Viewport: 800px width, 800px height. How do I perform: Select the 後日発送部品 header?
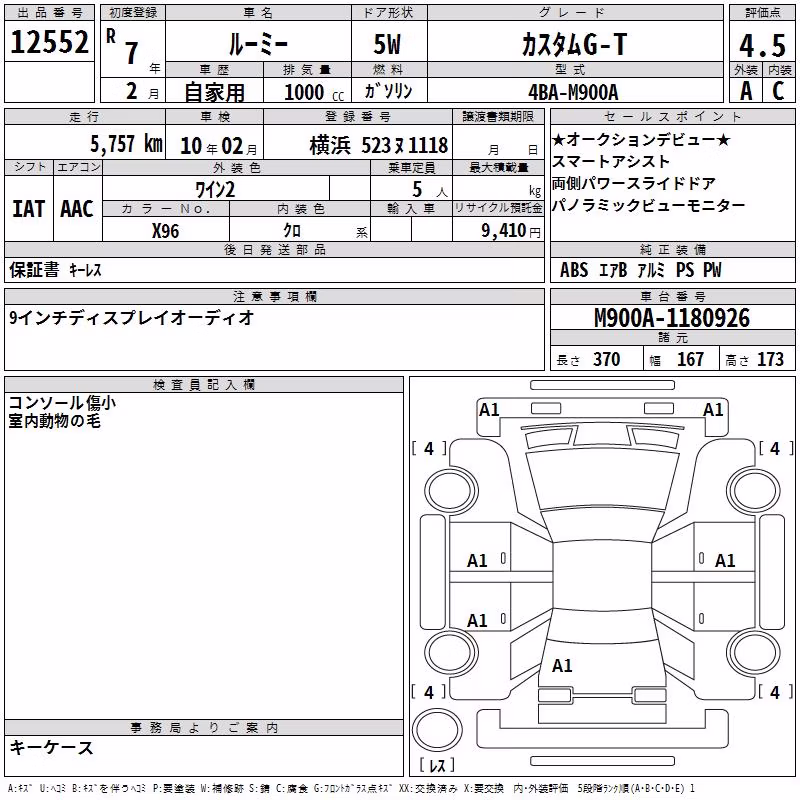[x=274, y=249]
